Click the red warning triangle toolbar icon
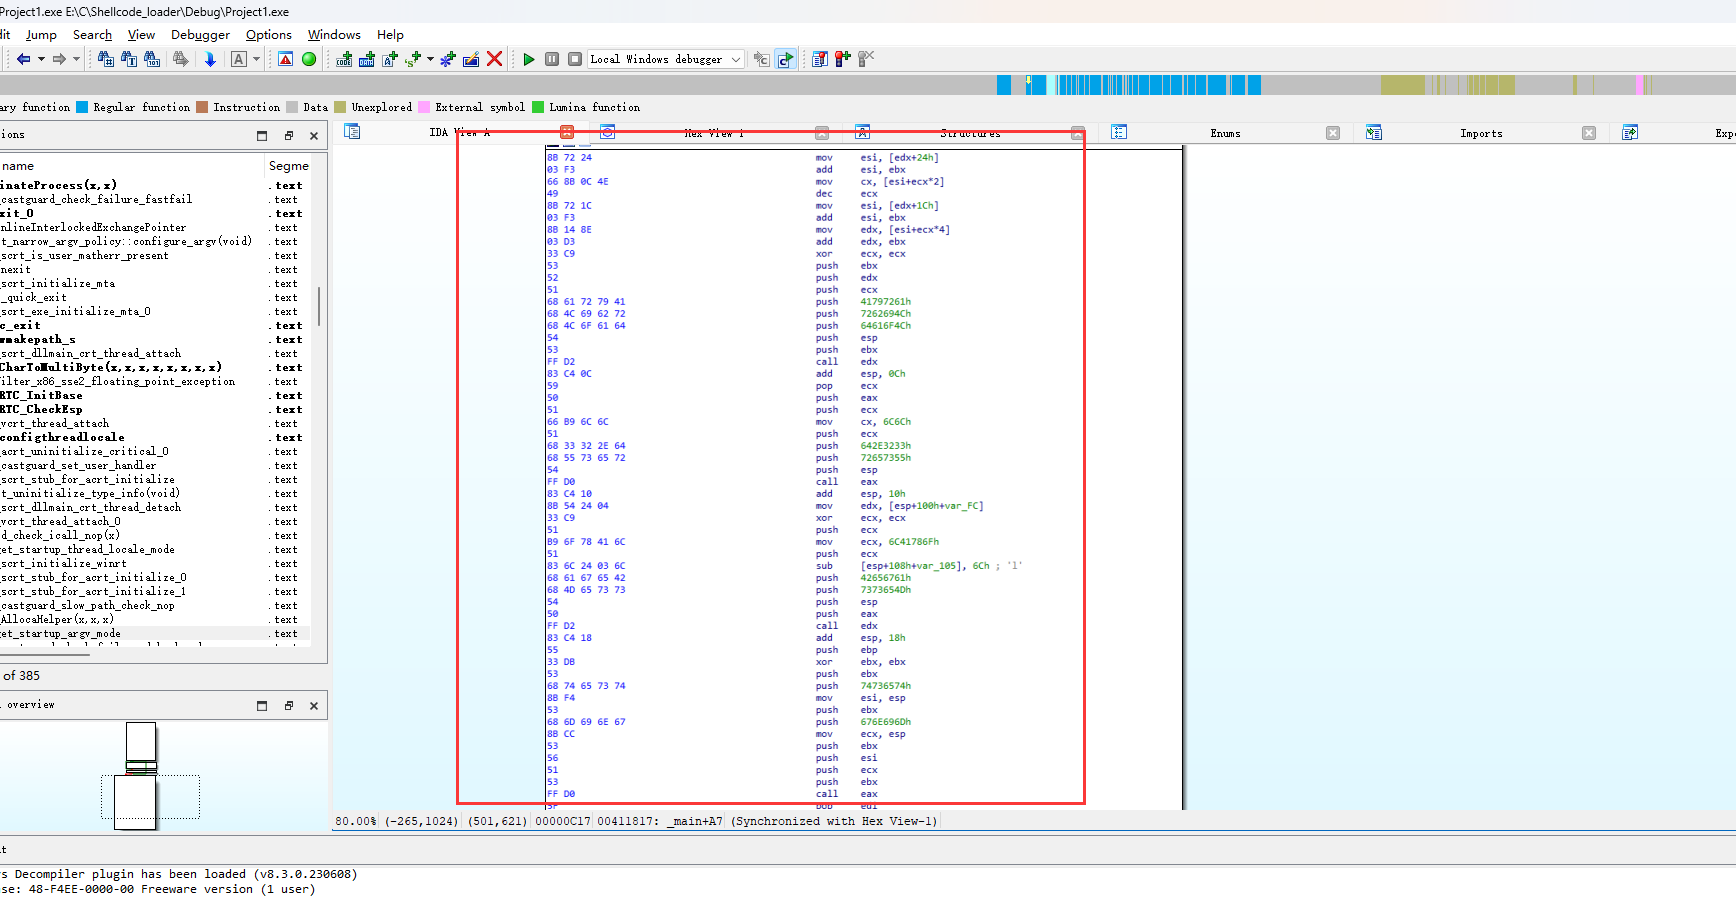The image size is (1736, 898). [286, 59]
